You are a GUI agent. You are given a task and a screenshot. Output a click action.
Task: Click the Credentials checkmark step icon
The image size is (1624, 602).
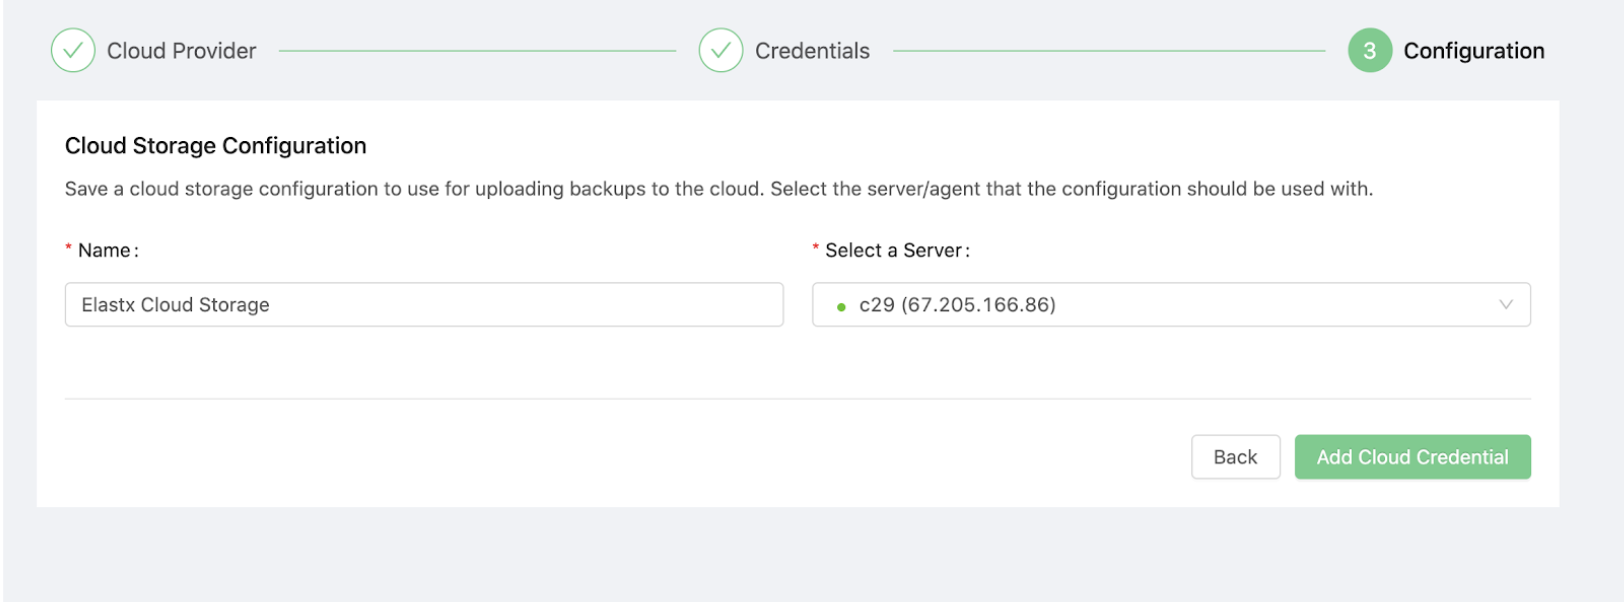(721, 50)
